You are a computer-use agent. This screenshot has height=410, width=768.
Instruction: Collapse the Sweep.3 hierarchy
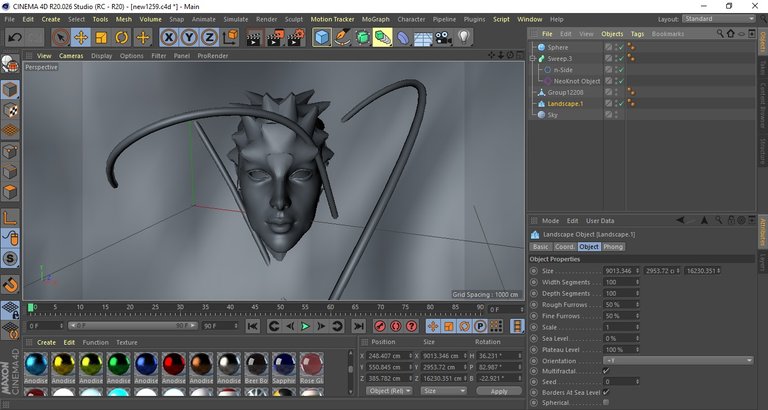(x=533, y=58)
